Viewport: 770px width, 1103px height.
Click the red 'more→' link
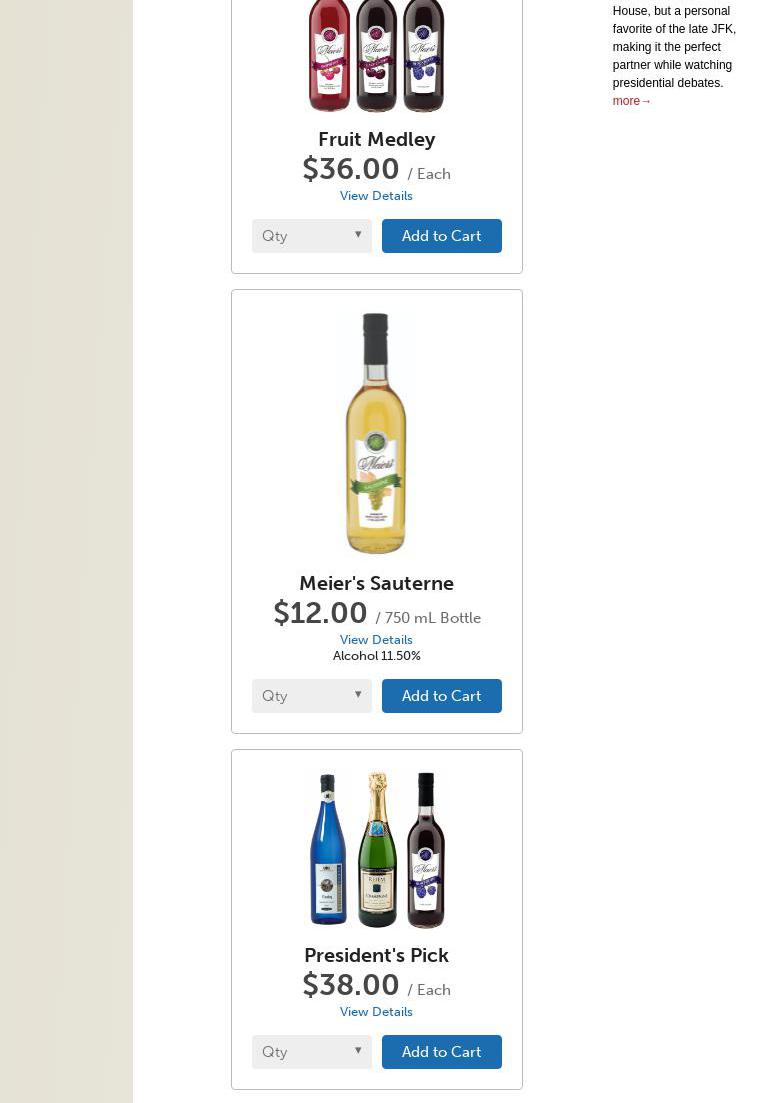(631, 101)
